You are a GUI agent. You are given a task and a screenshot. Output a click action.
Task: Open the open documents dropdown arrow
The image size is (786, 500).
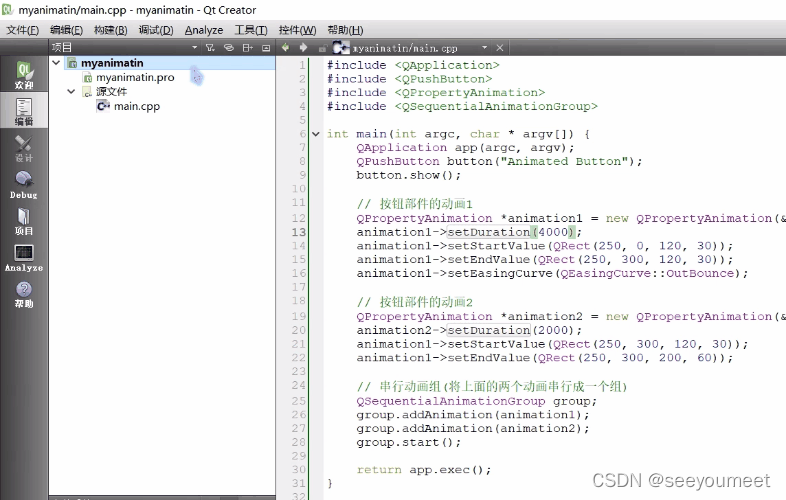tap(484, 48)
